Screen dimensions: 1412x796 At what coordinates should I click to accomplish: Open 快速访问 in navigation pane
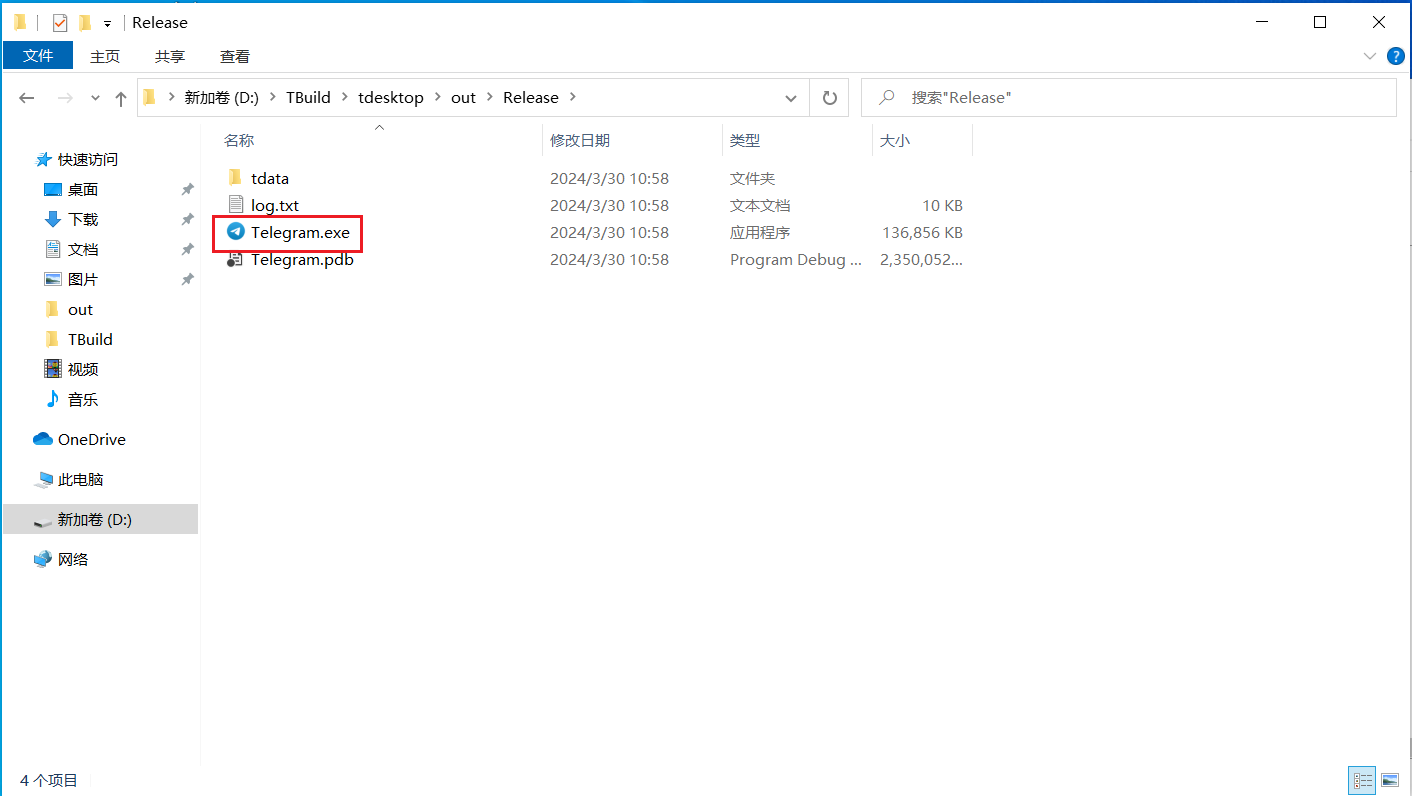point(88,159)
